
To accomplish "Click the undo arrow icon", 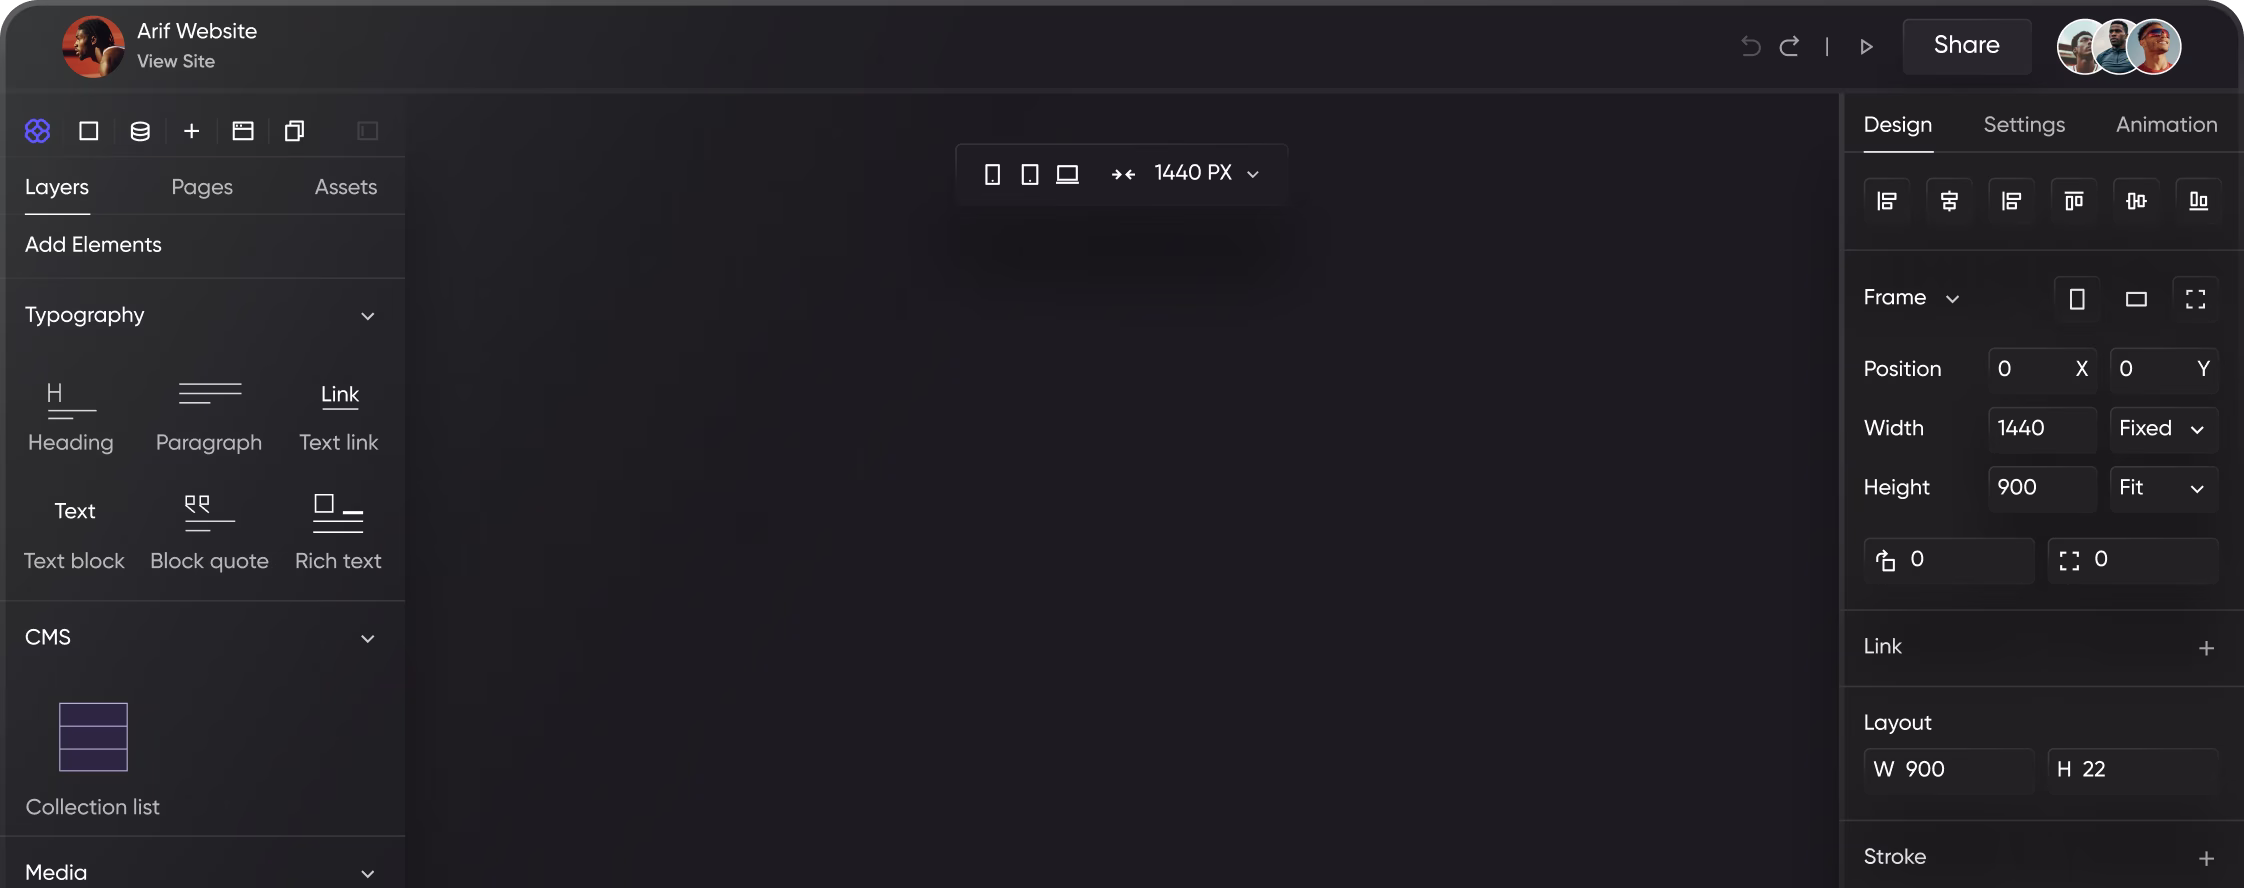I will (x=1750, y=46).
